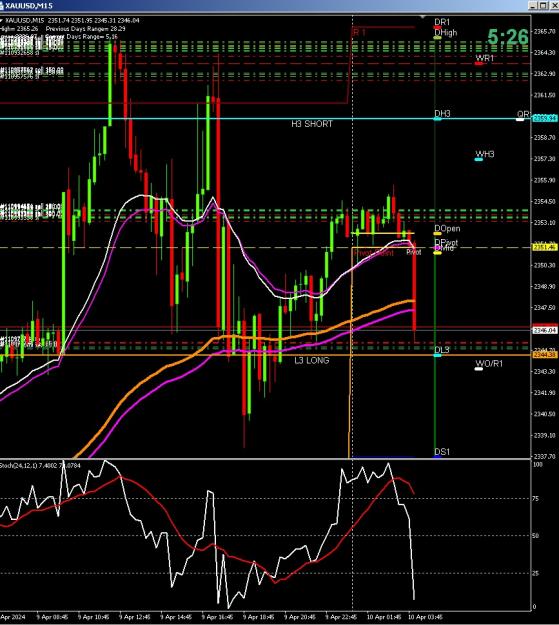Select the DHigh level marker

click(437, 37)
